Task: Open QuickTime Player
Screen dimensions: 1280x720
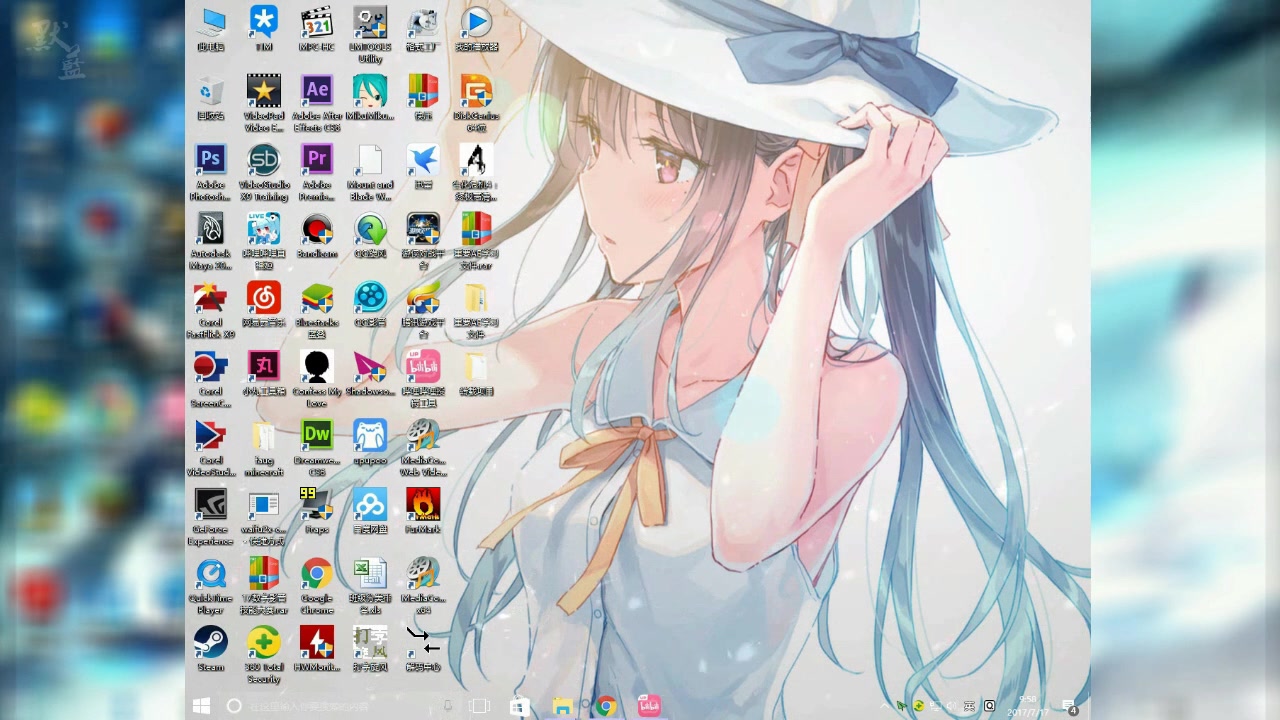Action: click(x=210, y=575)
